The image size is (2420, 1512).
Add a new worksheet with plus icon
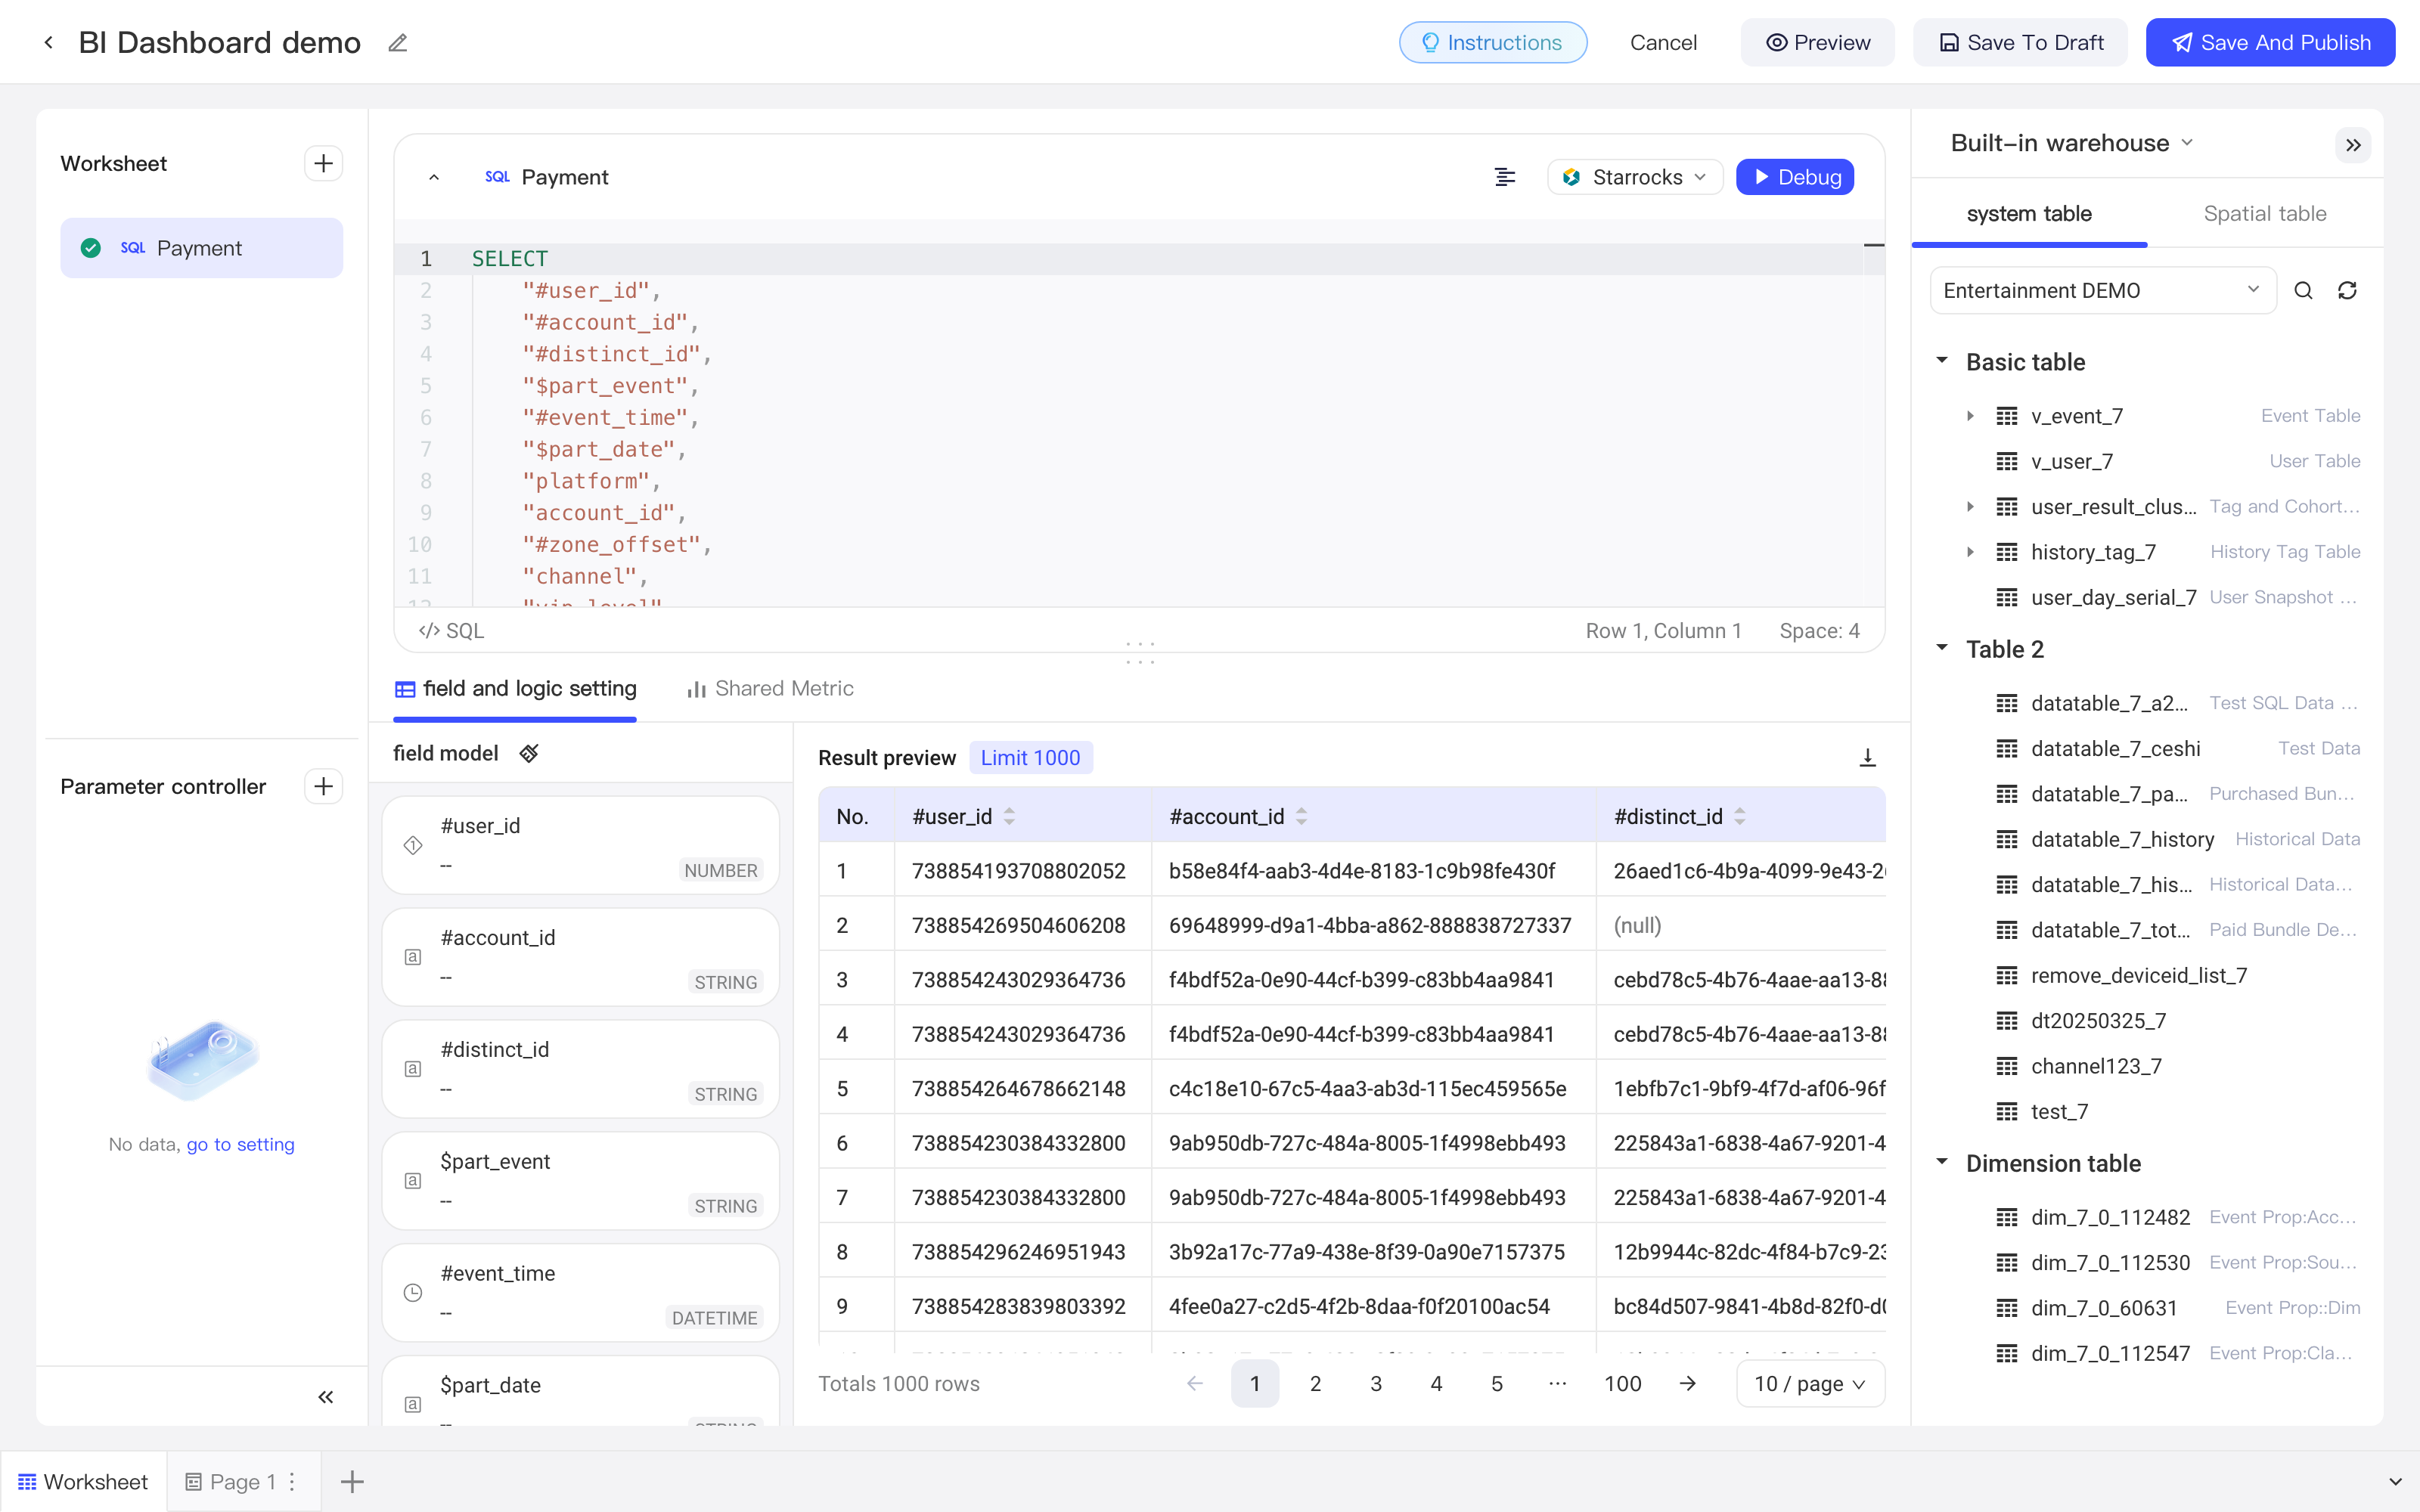tap(323, 163)
